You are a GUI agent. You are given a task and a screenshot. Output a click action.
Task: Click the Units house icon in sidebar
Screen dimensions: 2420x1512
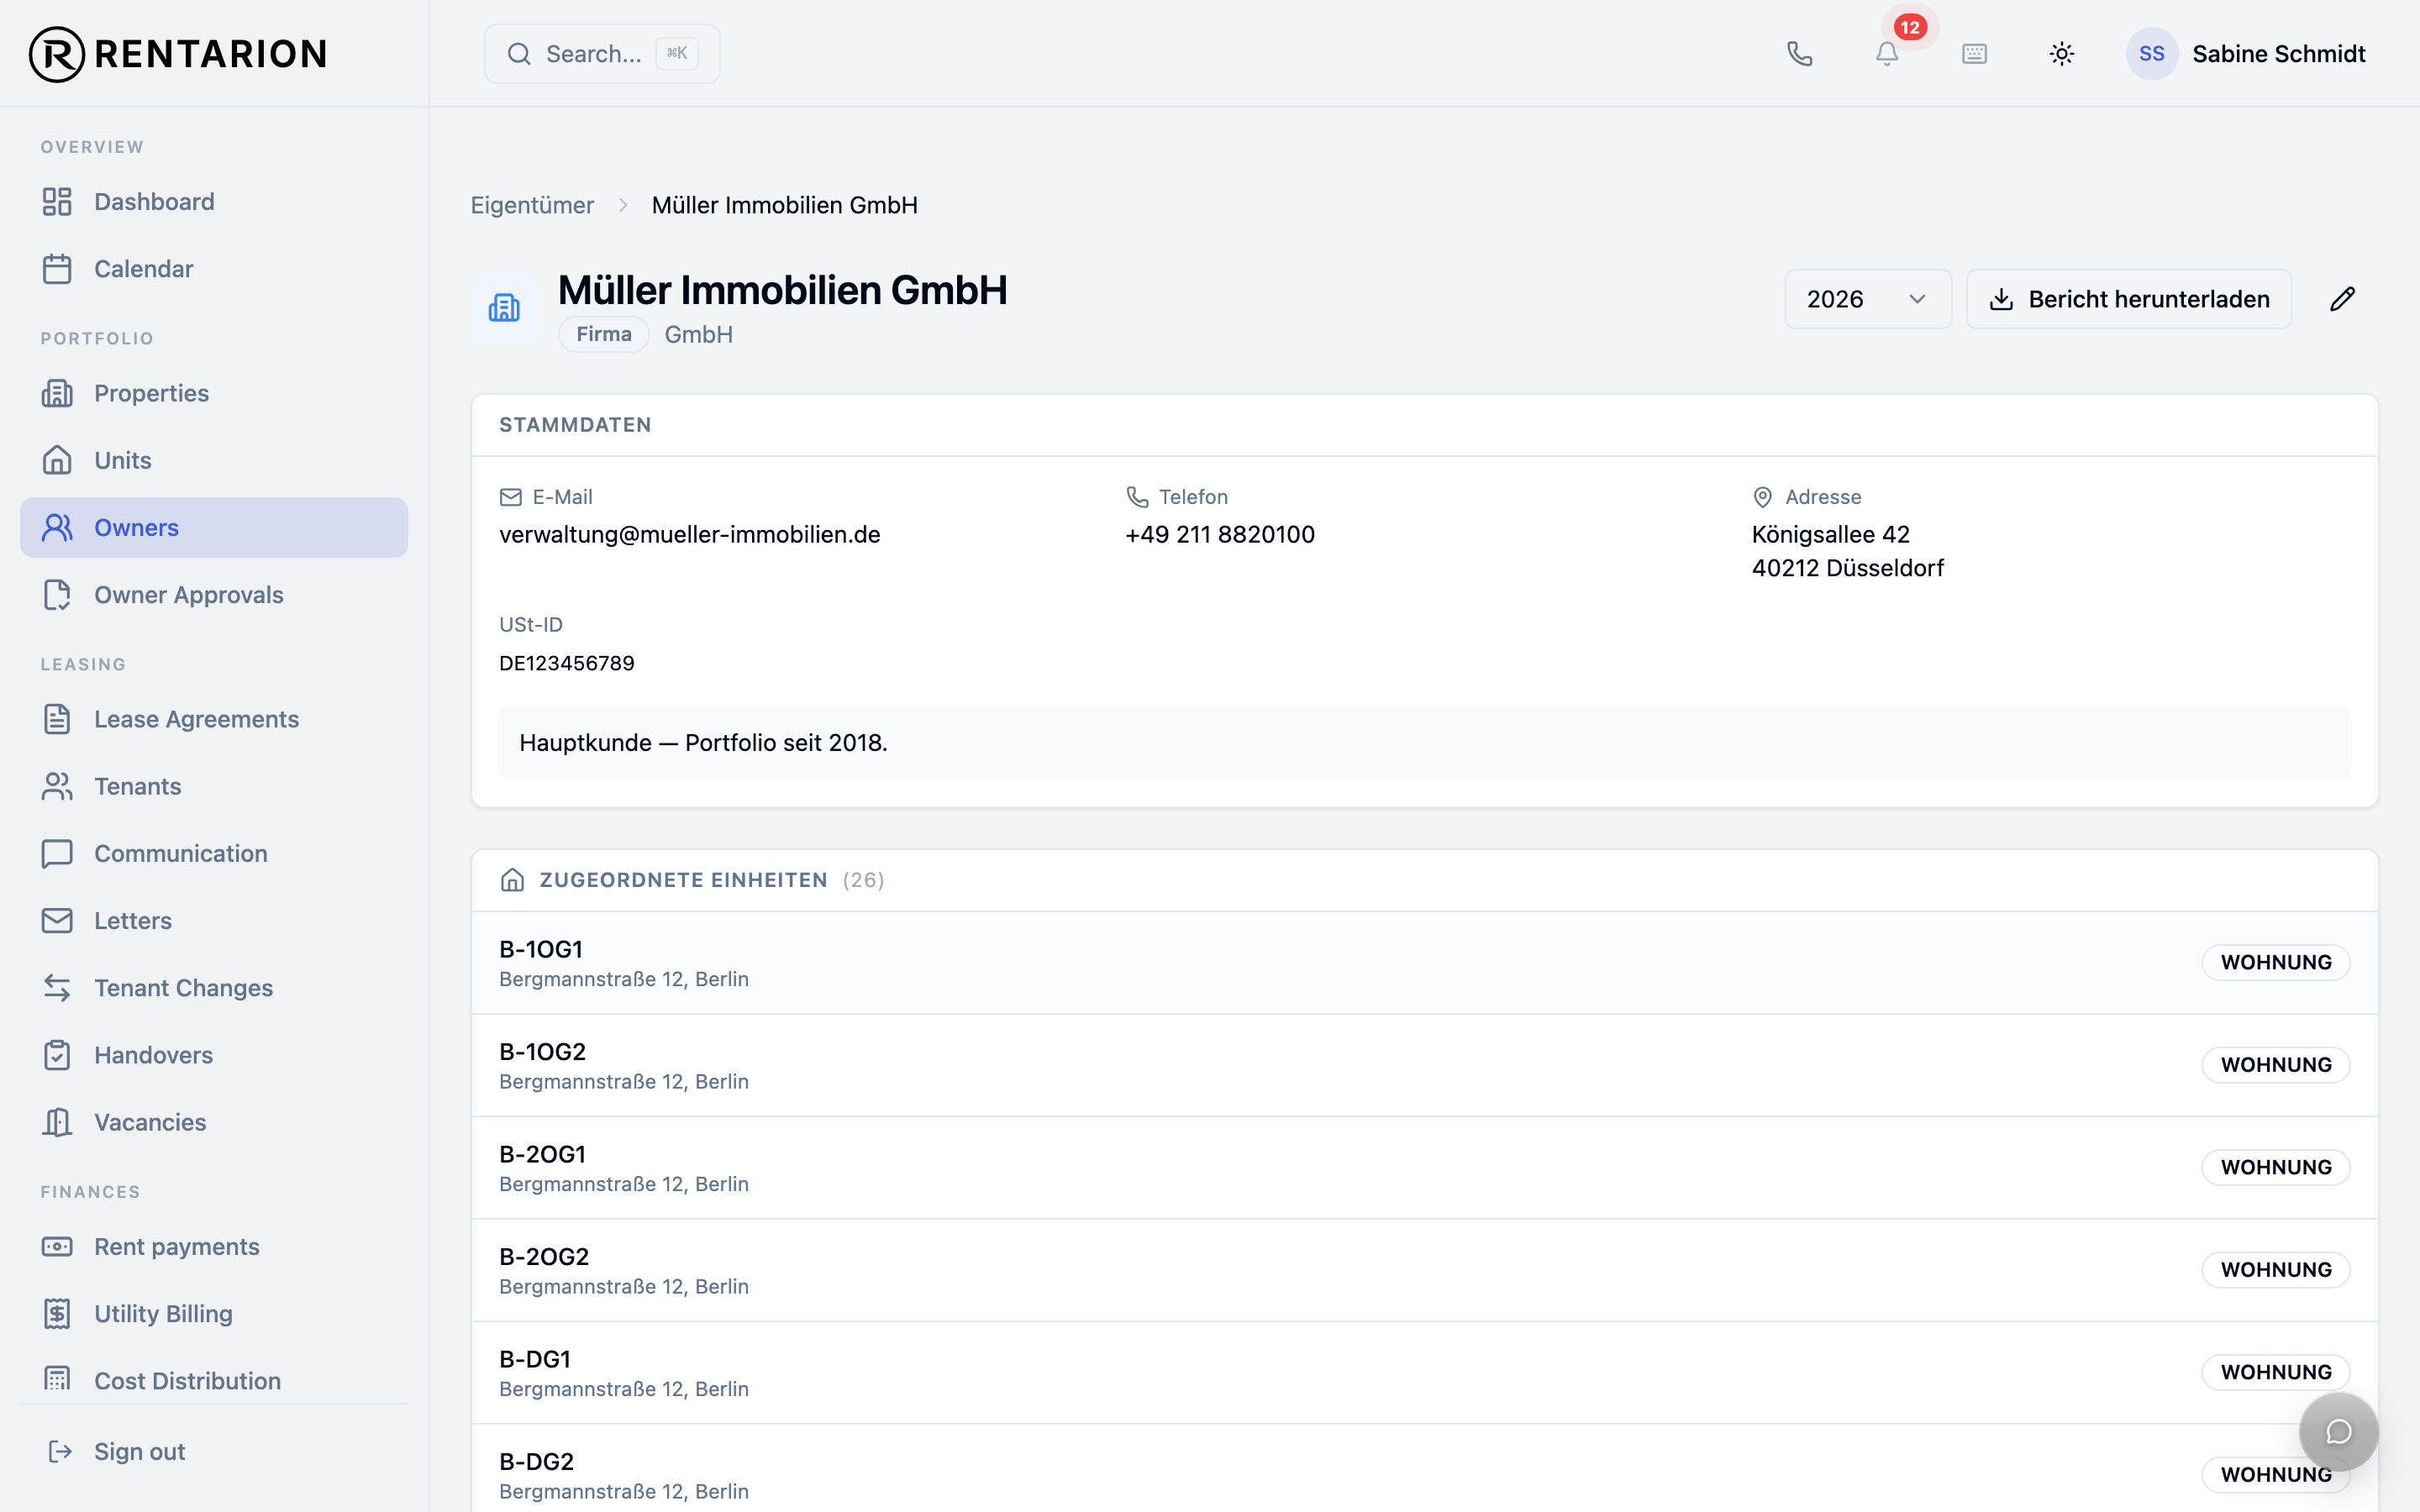(x=57, y=460)
